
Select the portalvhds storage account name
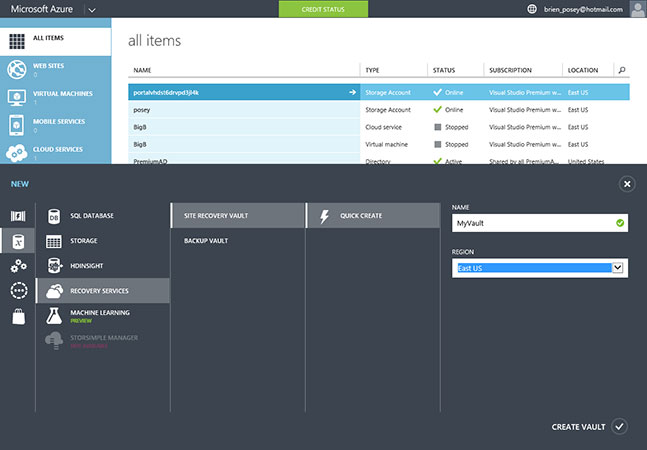pyautogui.click(x=166, y=92)
